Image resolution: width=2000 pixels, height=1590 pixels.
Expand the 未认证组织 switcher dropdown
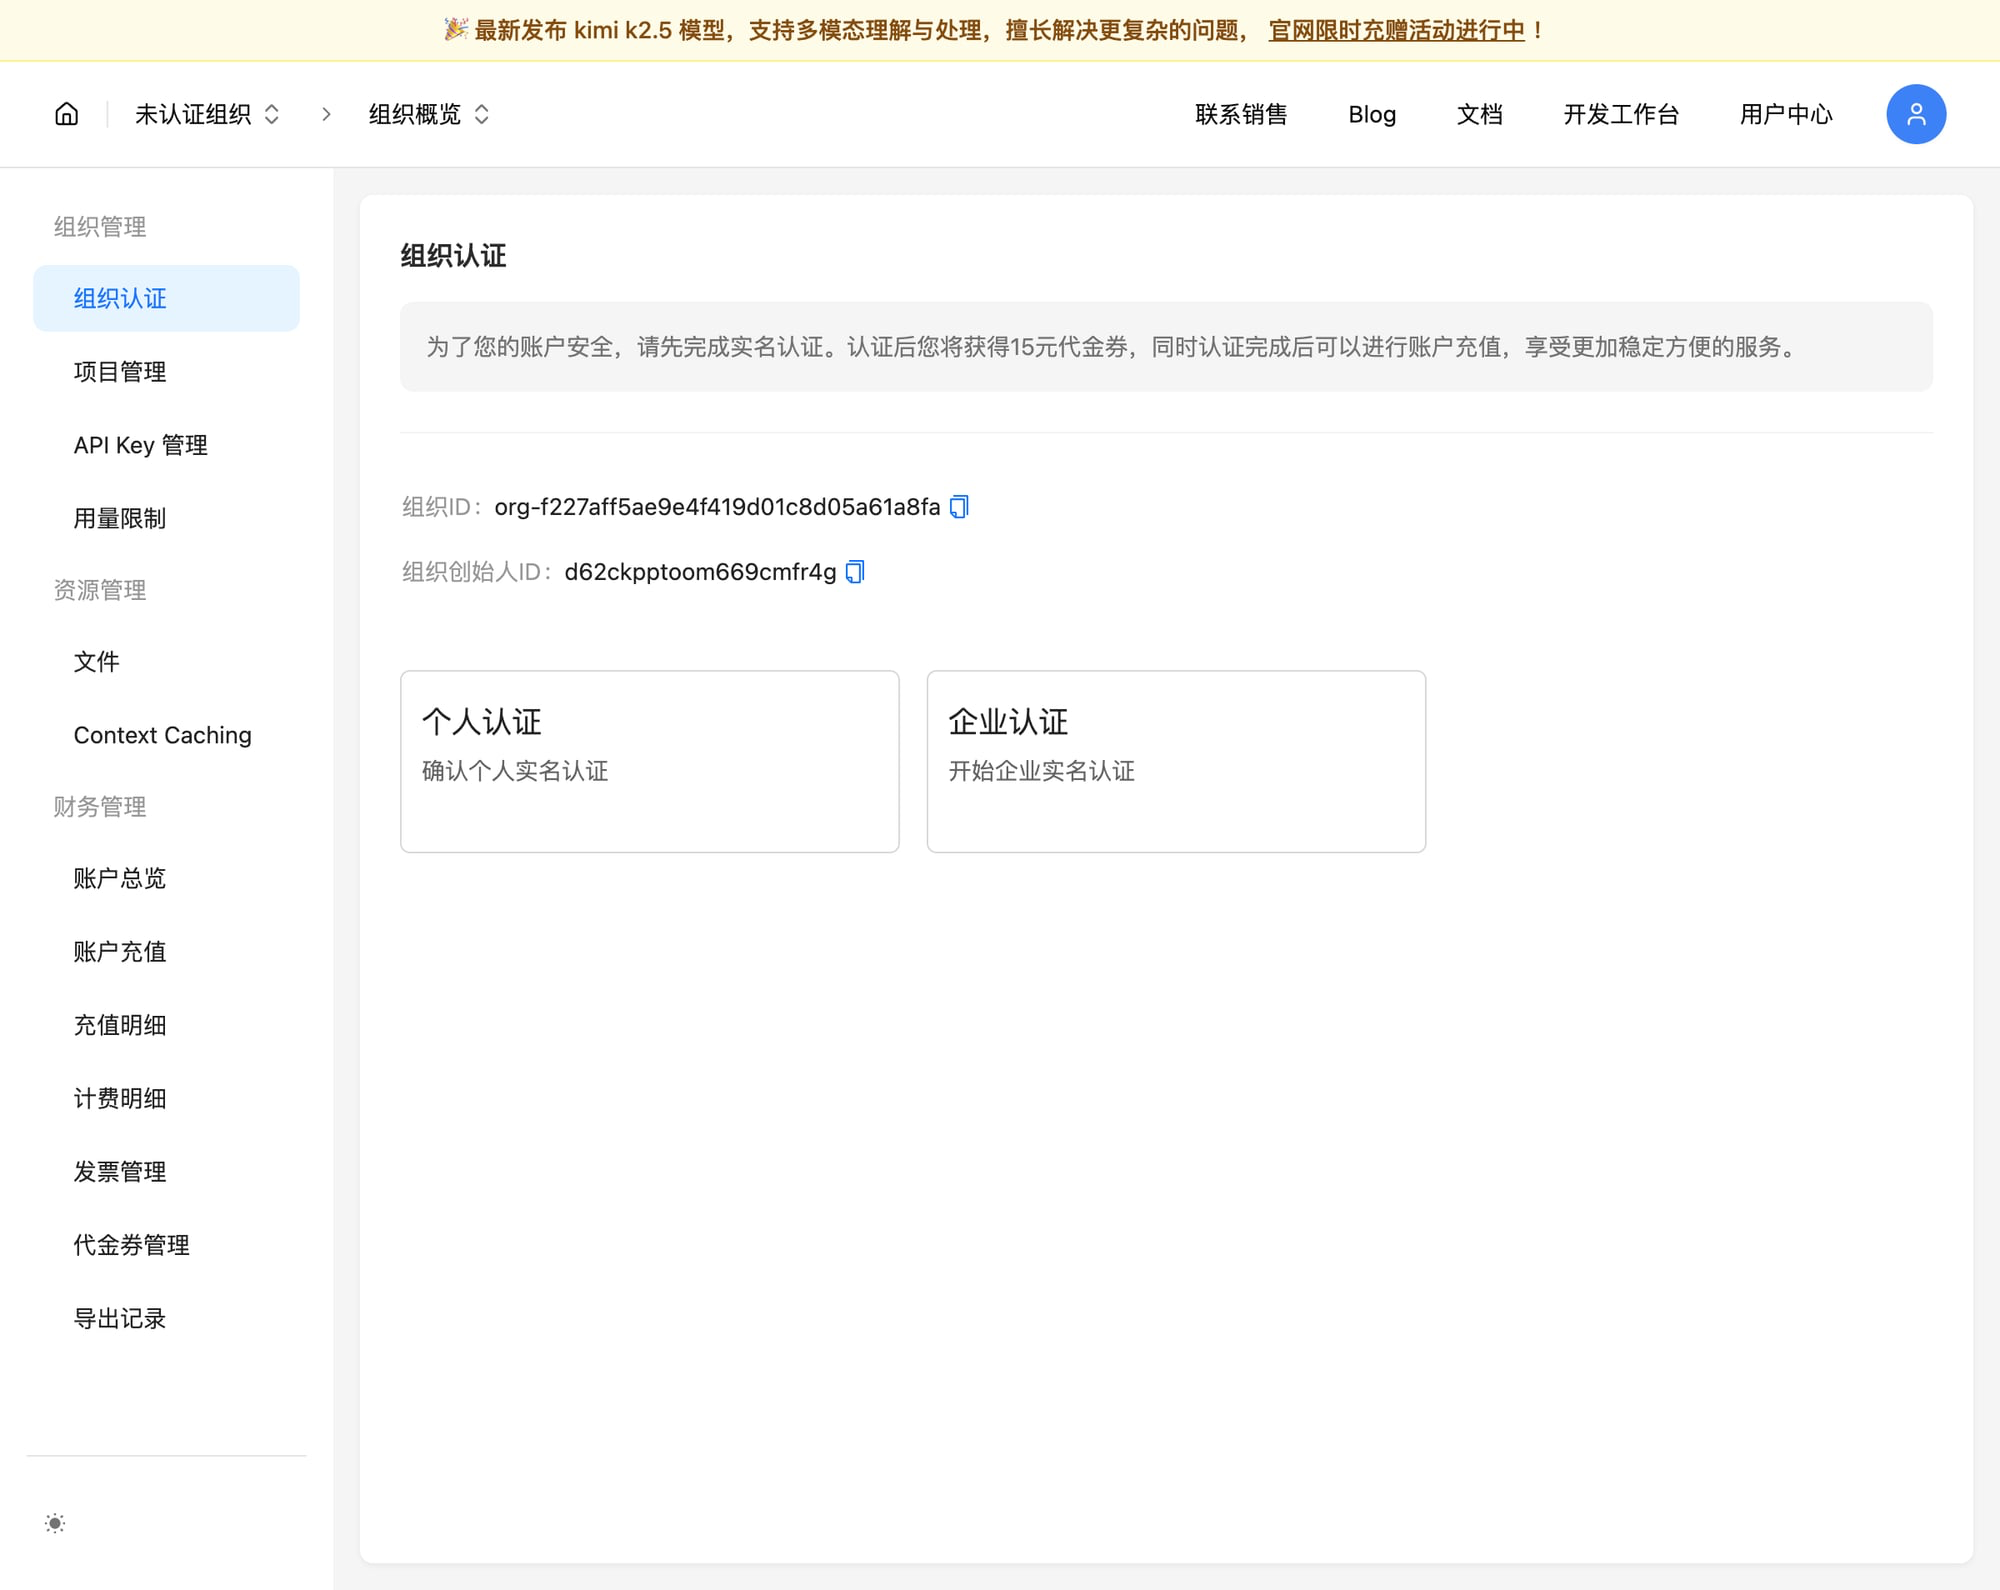pyautogui.click(x=207, y=114)
